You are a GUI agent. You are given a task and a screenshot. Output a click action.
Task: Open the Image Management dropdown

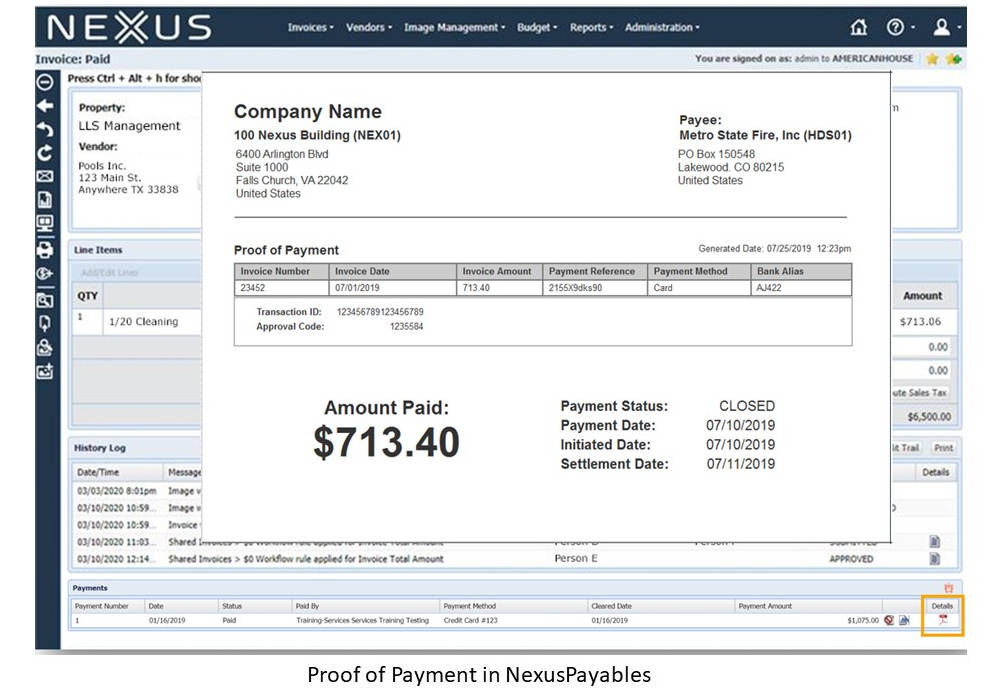(x=454, y=27)
